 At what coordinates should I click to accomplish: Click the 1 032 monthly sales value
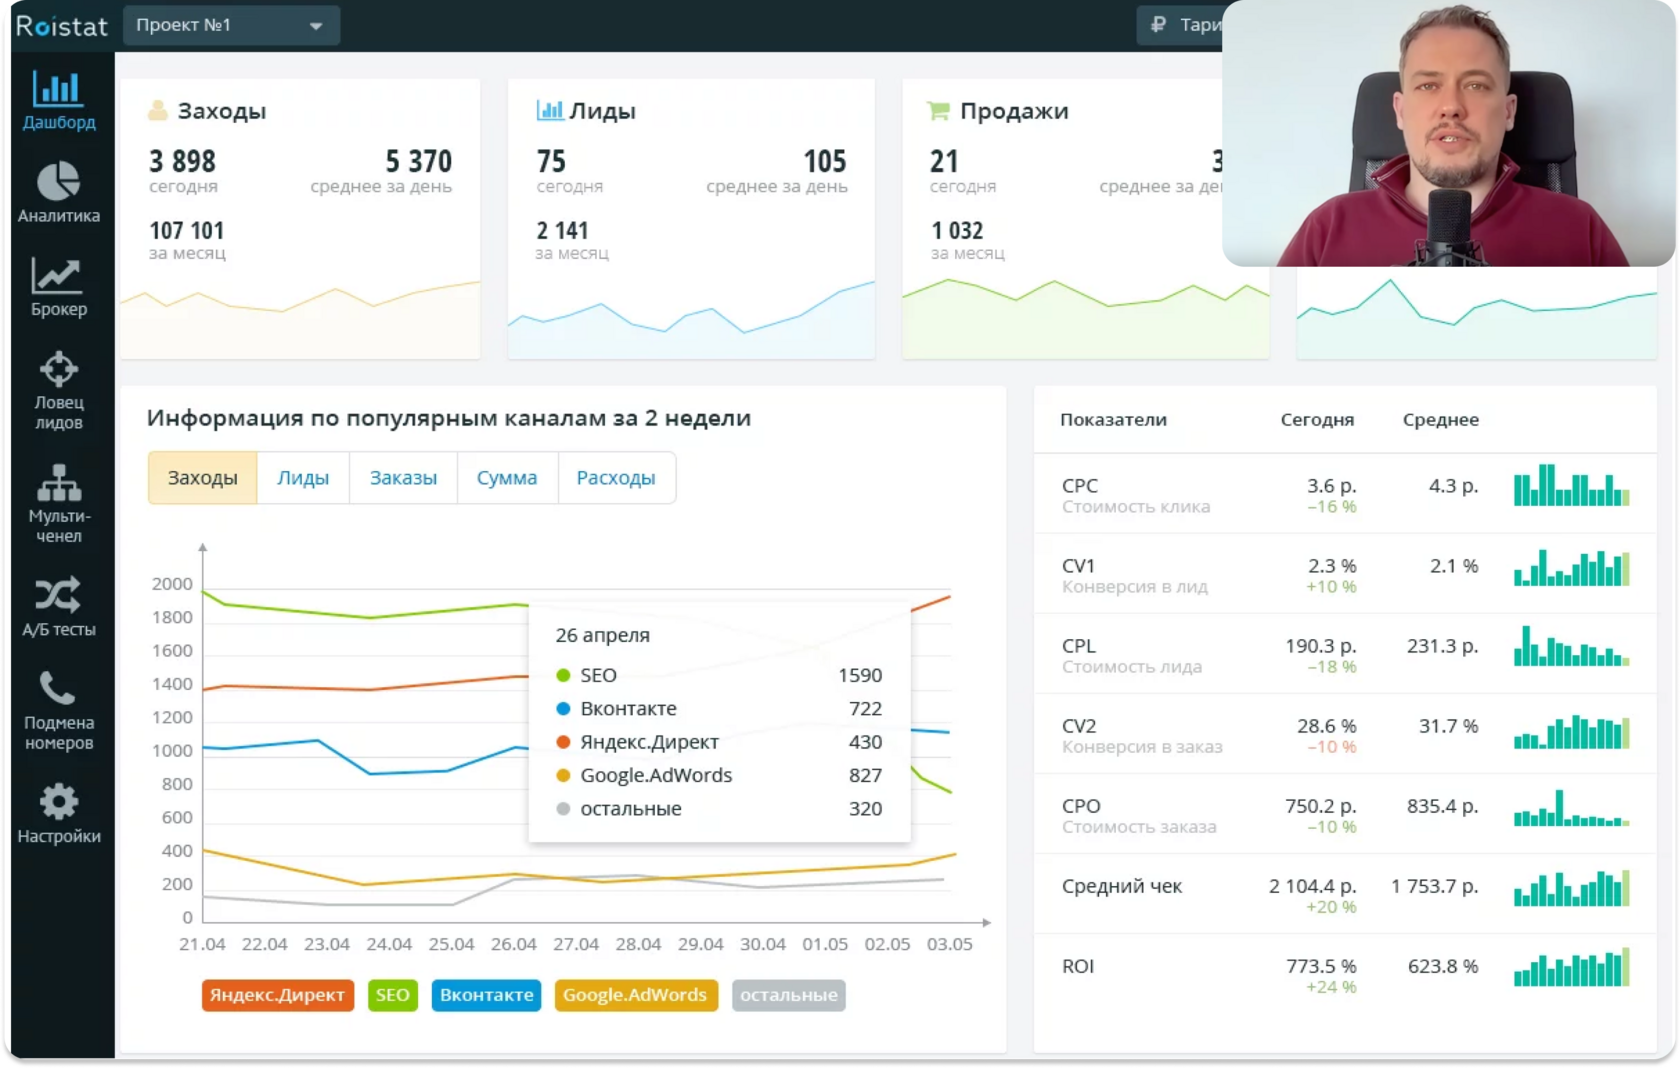click(x=957, y=231)
